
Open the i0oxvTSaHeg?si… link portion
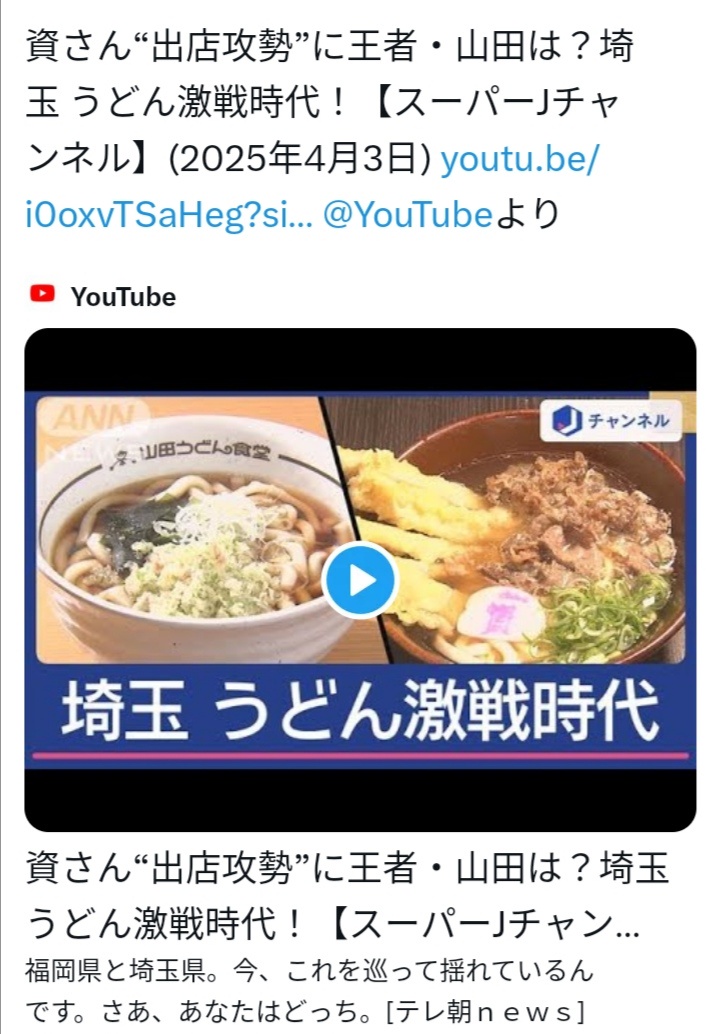(x=169, y=215)
